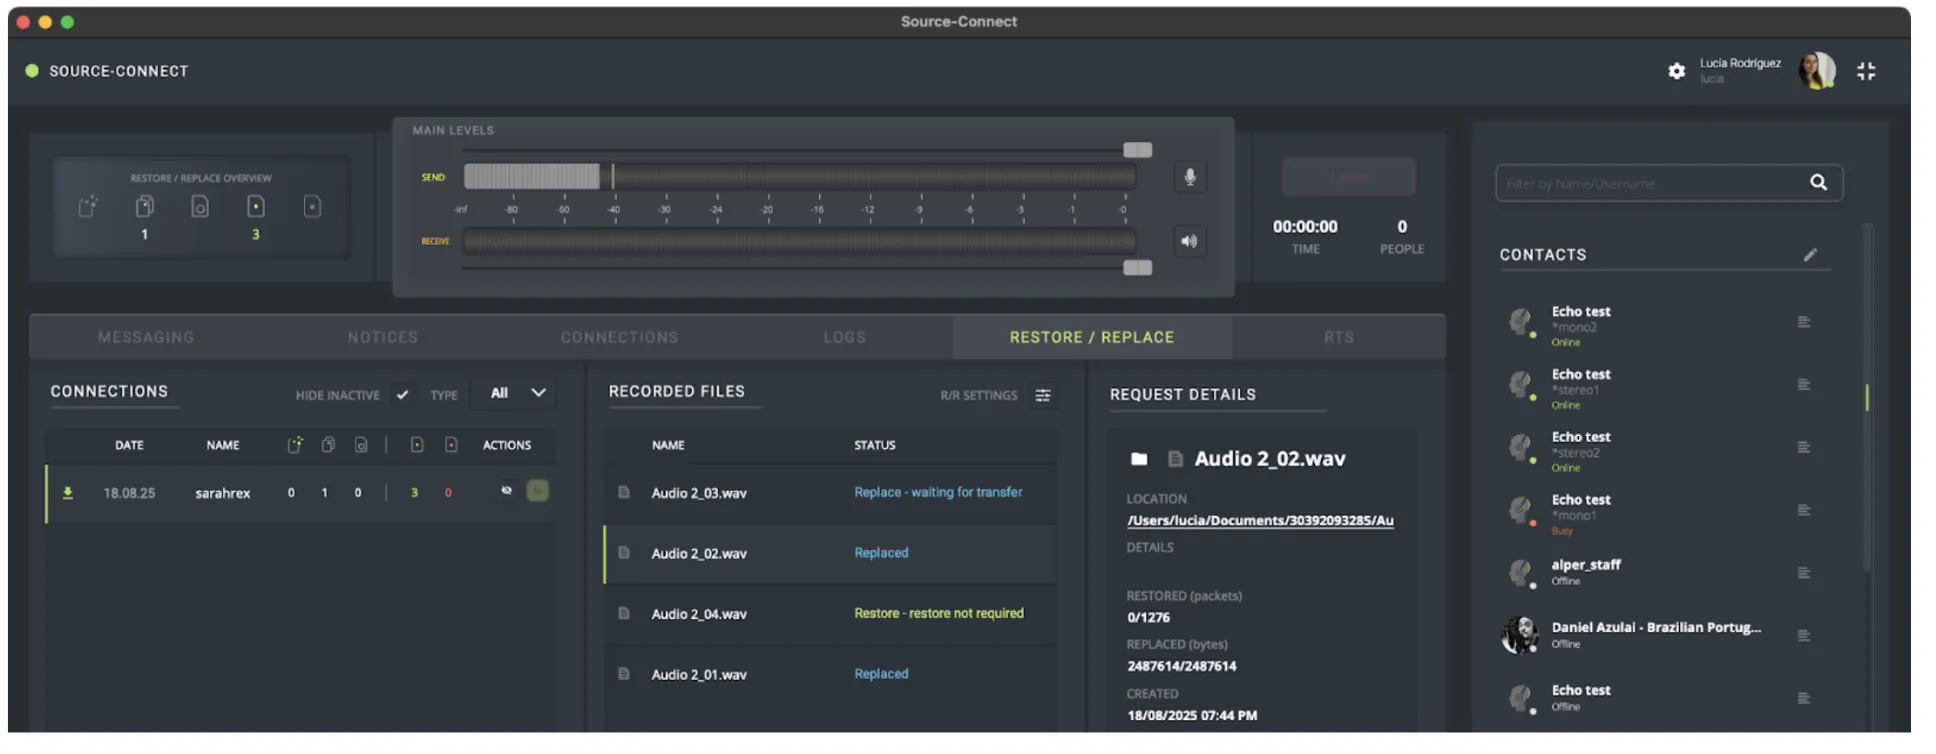Click the file icon beside Audio 2_02.wav
The height and width of the screenshot is (754, 1936).
(624, 553)
